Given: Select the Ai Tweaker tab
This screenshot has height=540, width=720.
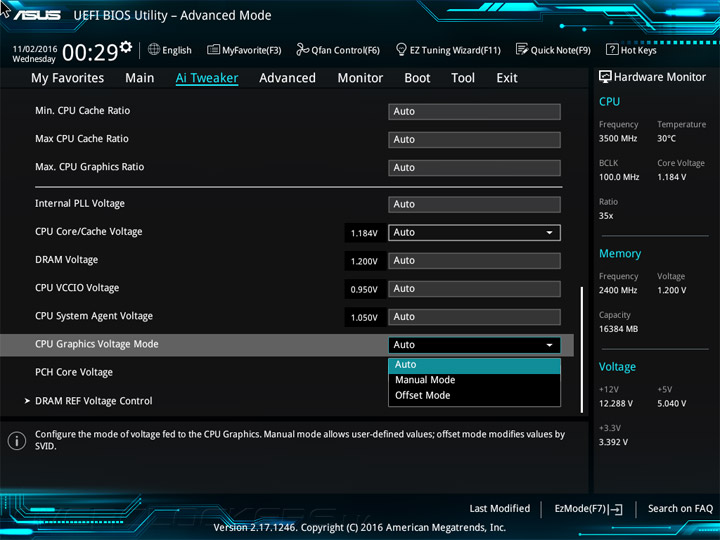Looking at the screenshot, I should tap(207, 78).
